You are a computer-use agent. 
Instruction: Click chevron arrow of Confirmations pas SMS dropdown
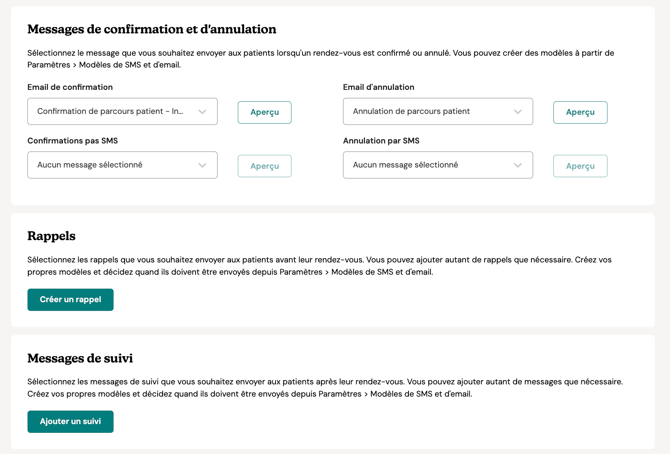pos(202,165)
